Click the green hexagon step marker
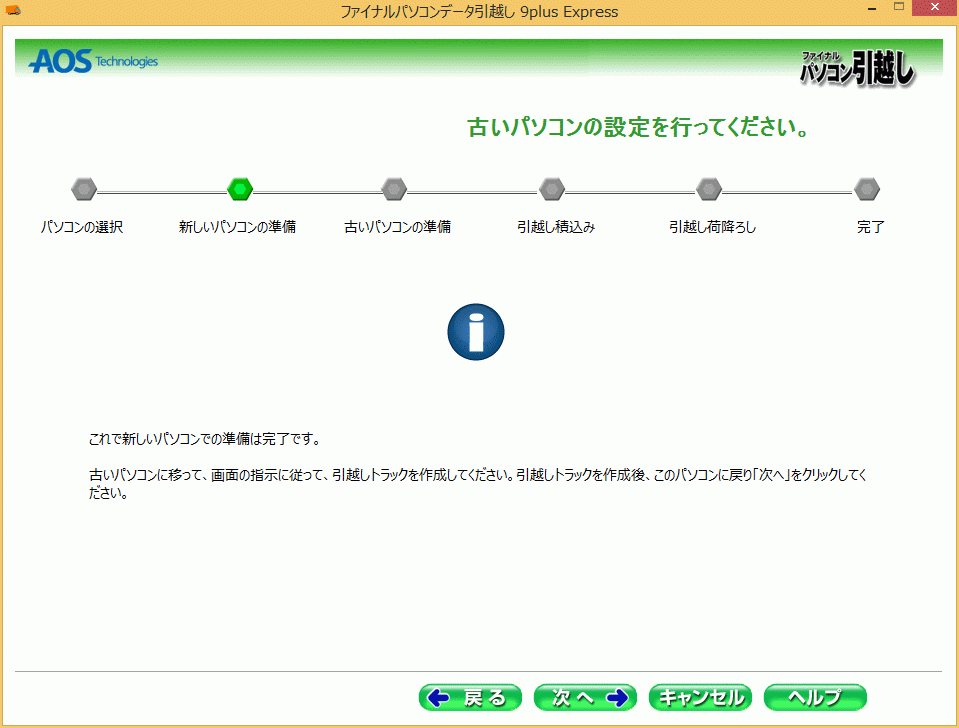The height and width of the screenshot is (728, 959). tap(240, 188)
